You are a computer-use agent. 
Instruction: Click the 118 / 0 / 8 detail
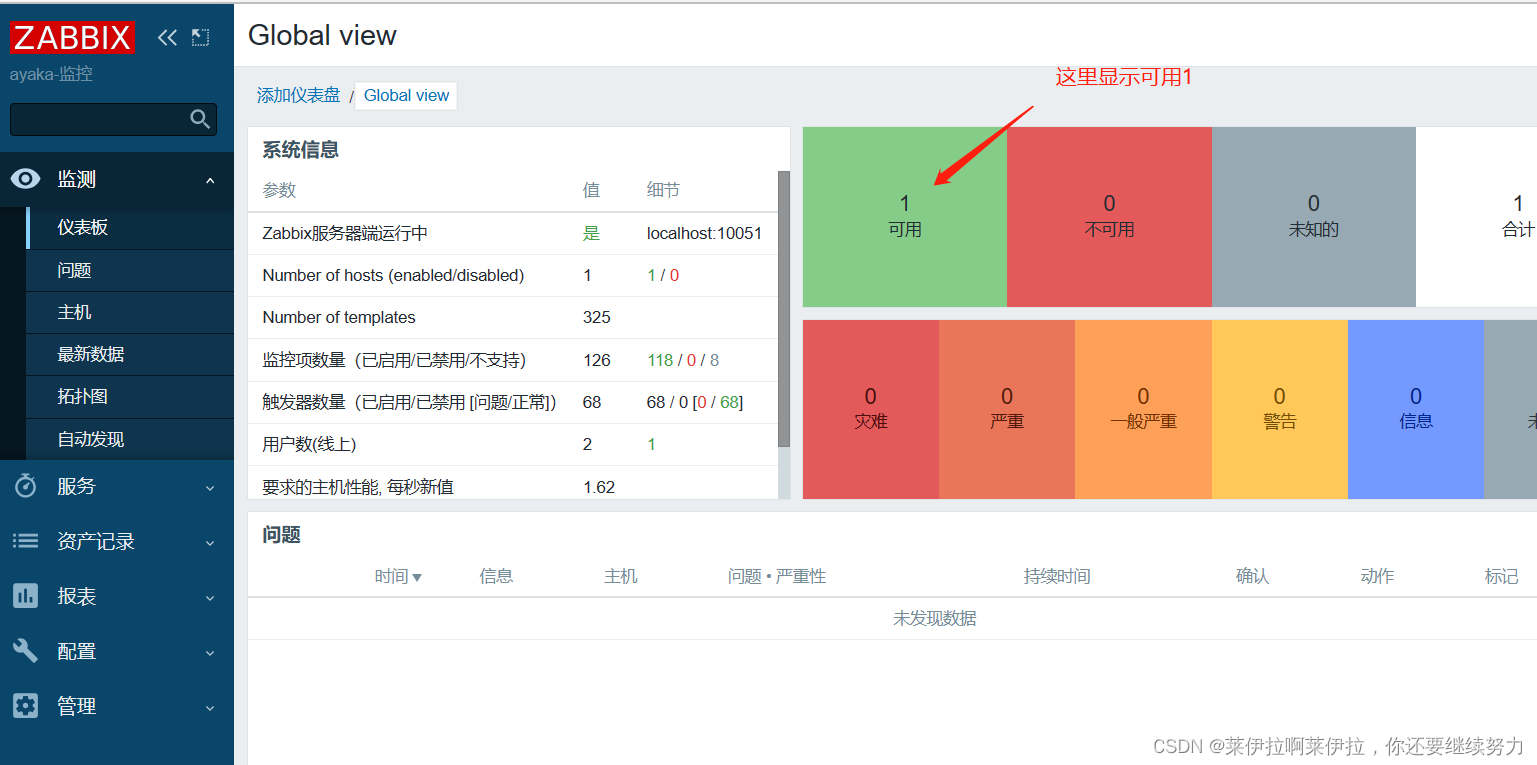tap(683, 360)
